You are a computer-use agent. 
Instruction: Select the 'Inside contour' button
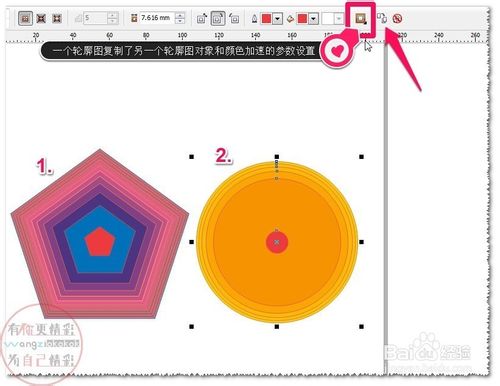tap(41, 18)
